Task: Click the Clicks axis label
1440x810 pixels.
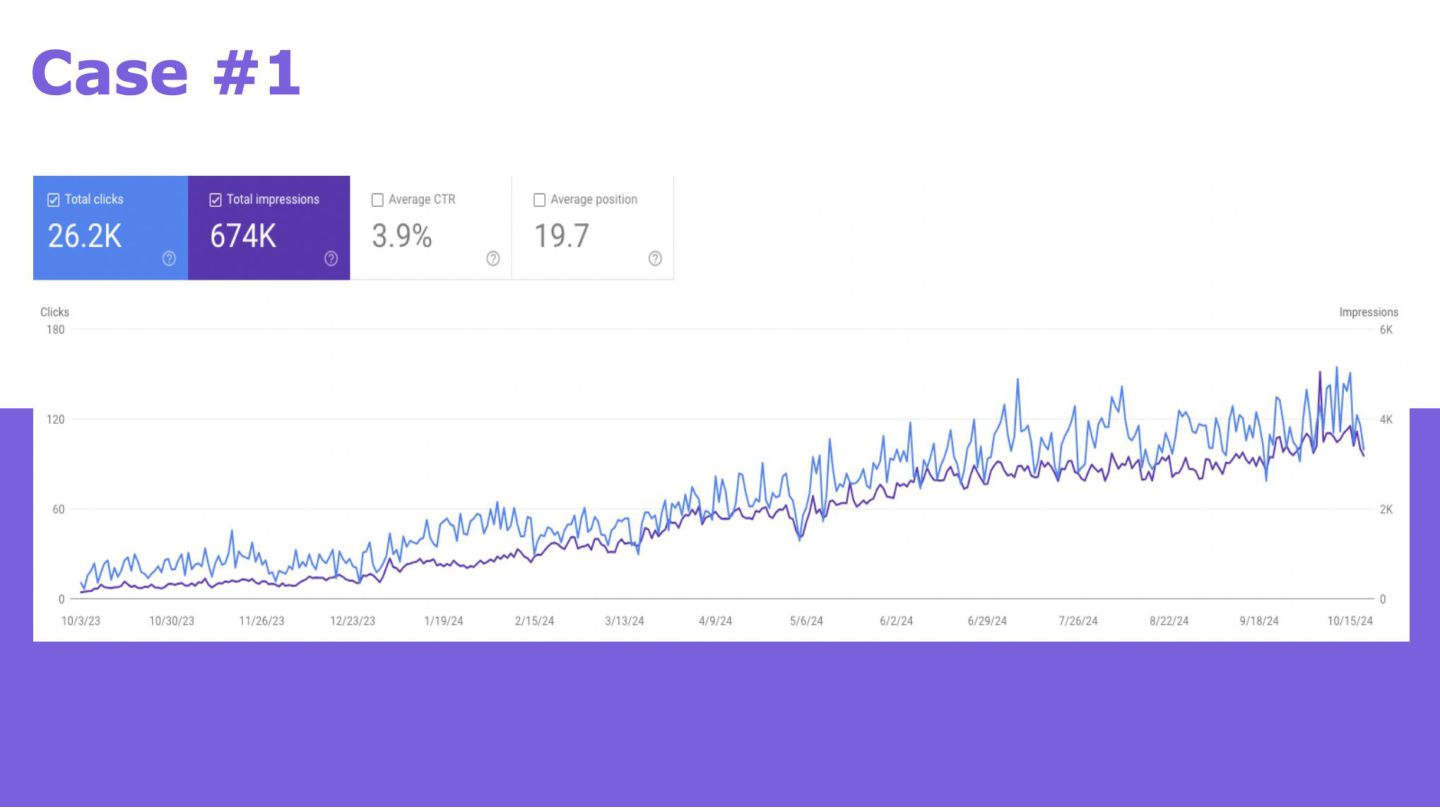Action: [54, 312]
